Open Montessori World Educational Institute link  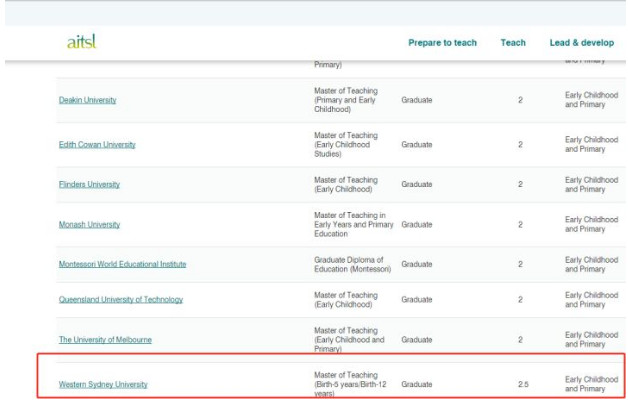pos(122,264)
